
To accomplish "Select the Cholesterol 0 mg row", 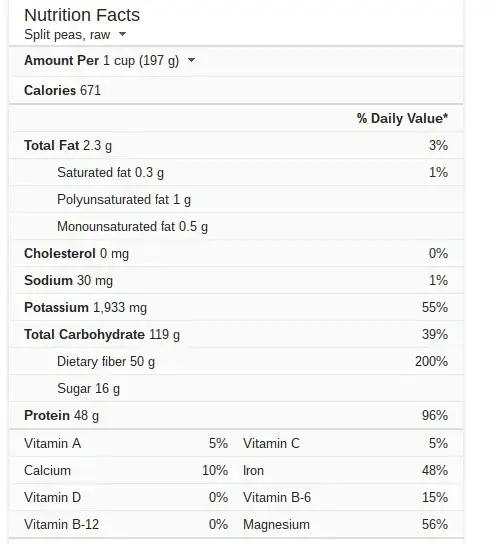I will click(x=236, y=254).
